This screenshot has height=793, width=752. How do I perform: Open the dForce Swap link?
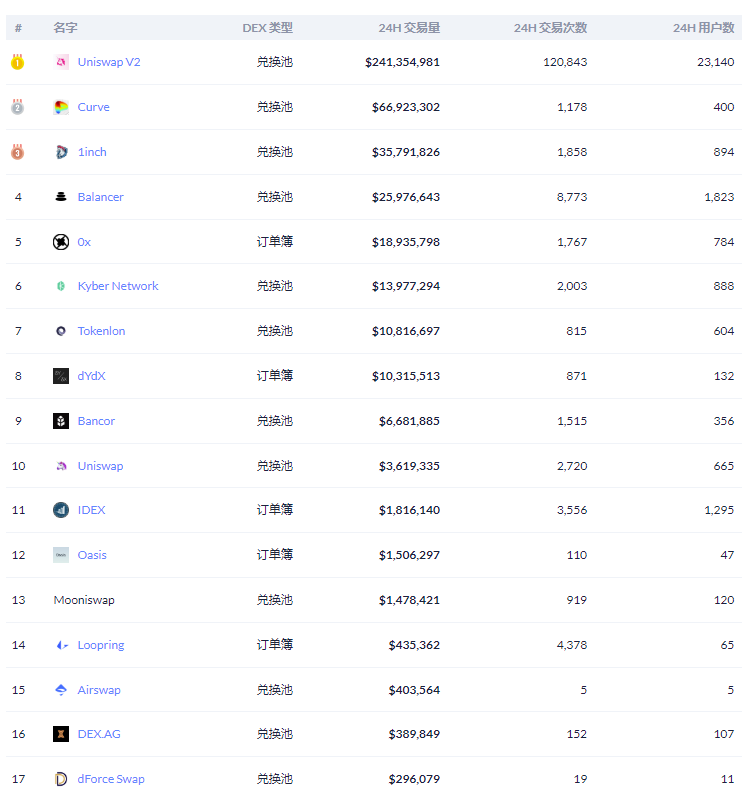click(111, 779)
